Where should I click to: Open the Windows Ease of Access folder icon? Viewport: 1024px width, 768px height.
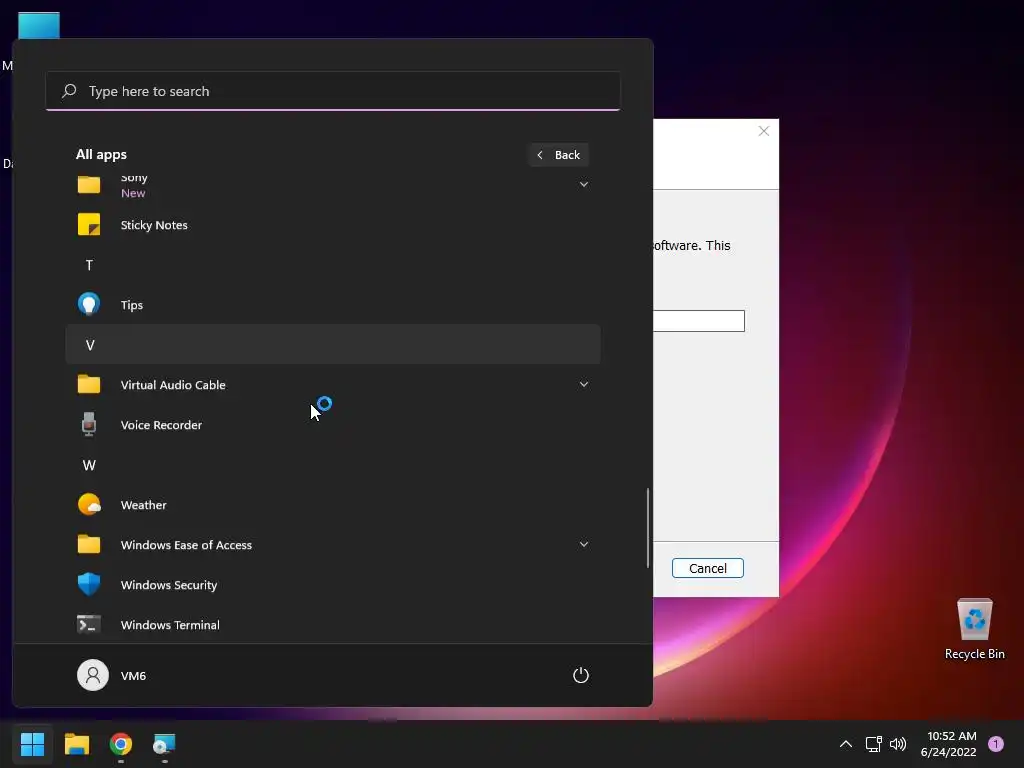pyautogui.click(x=89, y=544)
